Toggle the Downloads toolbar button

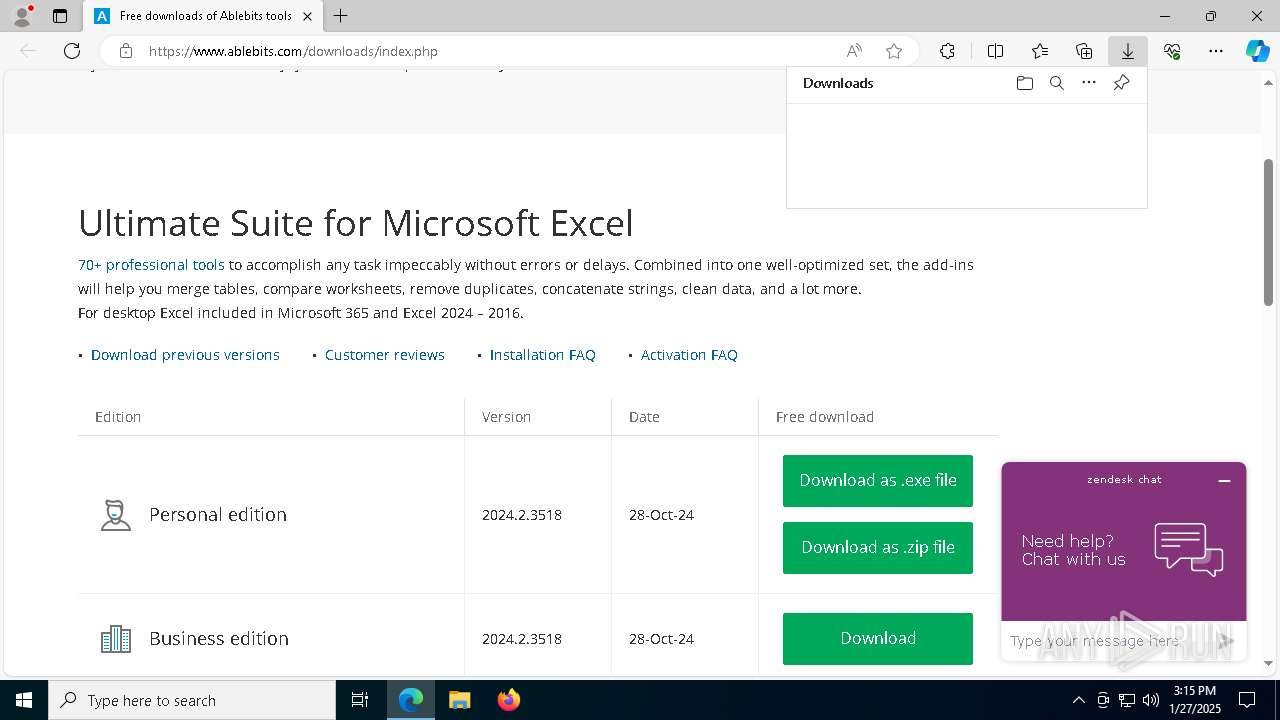coord(1128,51)
